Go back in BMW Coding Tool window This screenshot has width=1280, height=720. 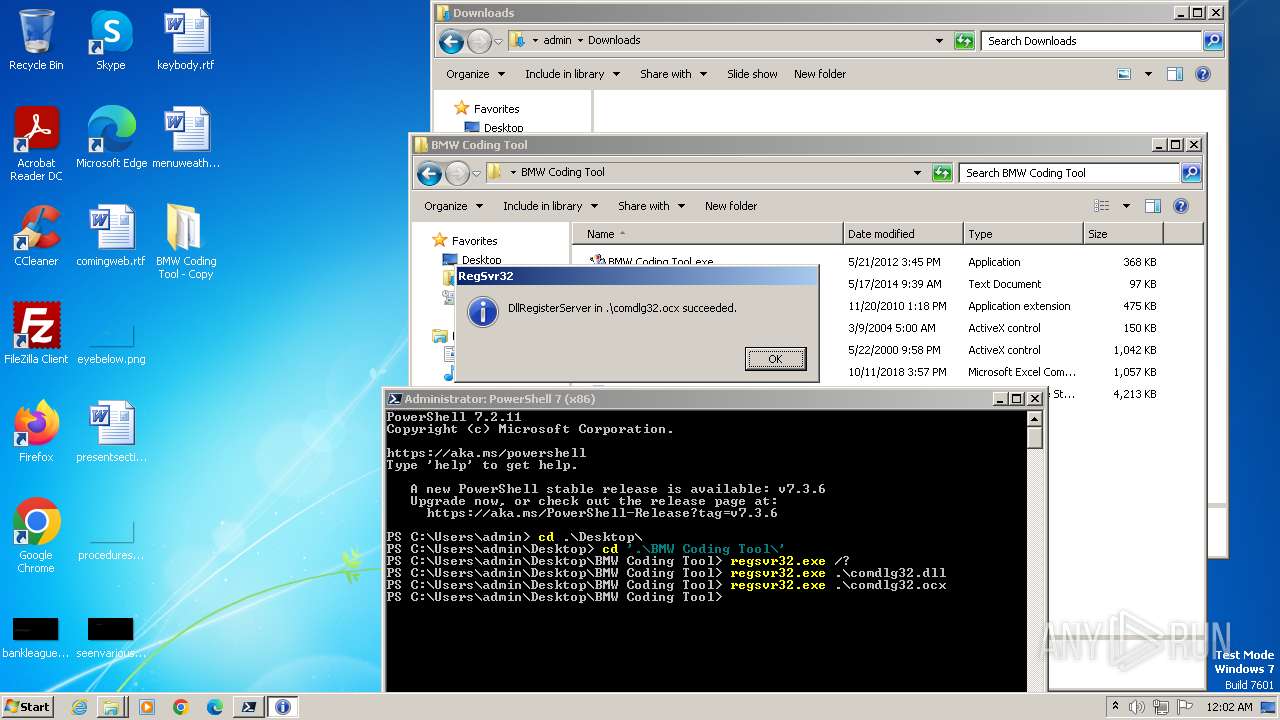point(430,174)
